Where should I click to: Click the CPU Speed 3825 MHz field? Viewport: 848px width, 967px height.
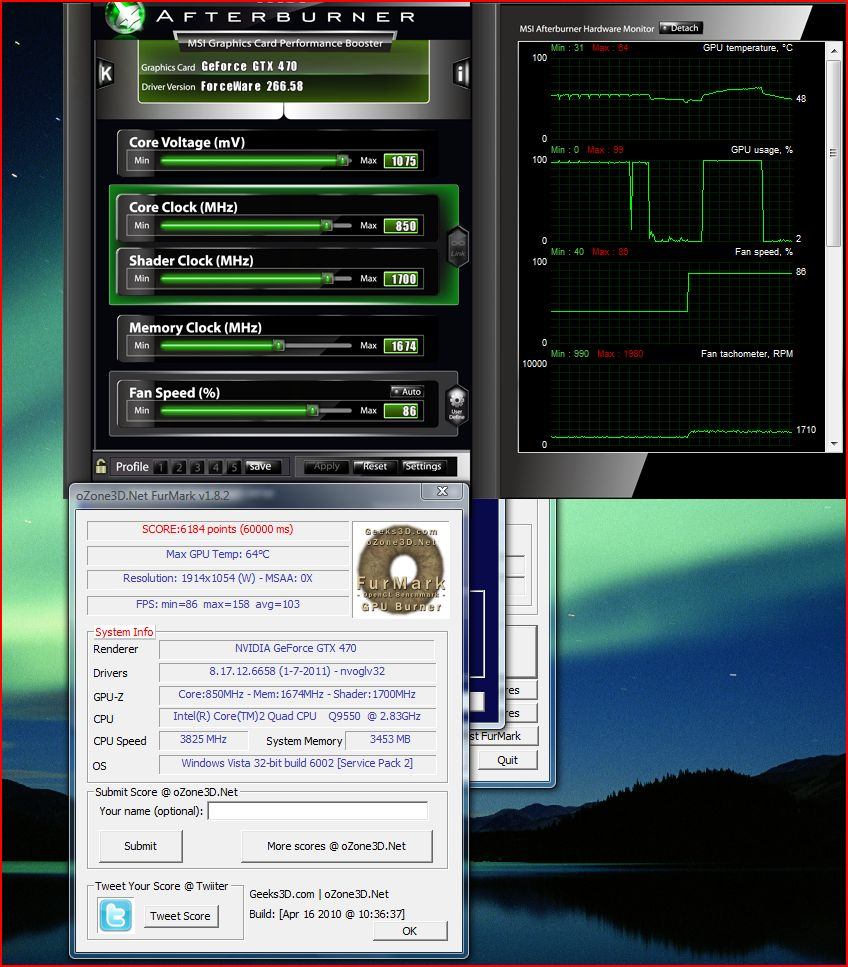coord(204,739)
